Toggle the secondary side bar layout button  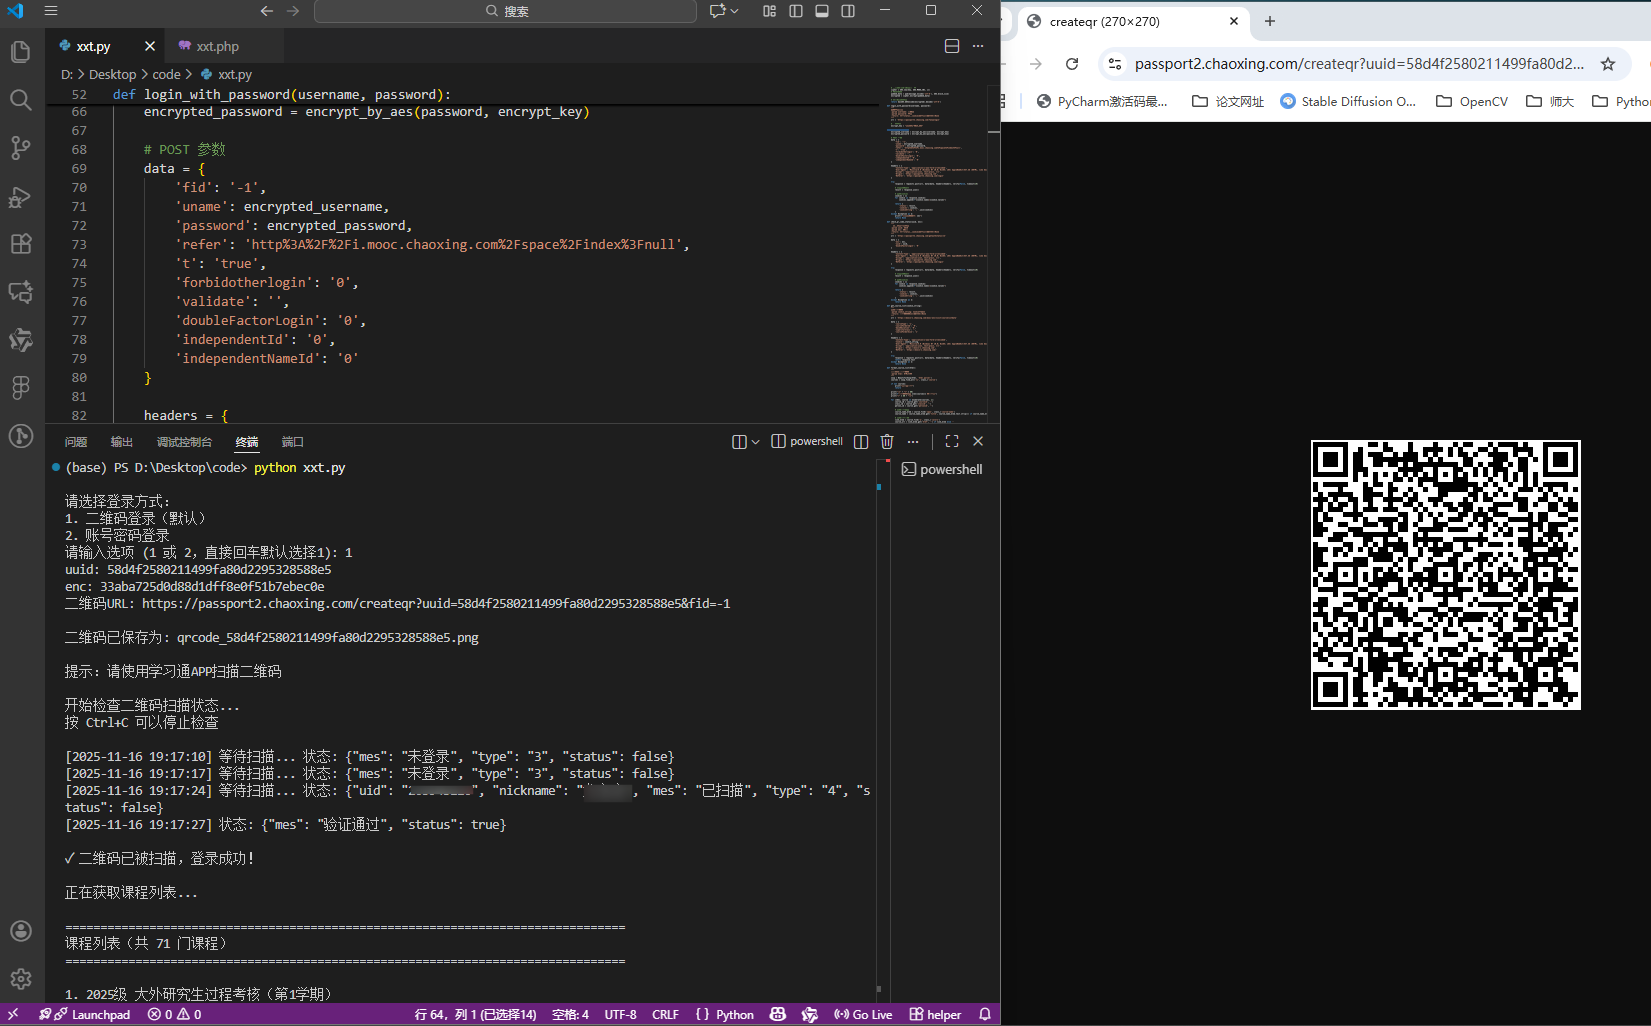[x=848, y=11]
